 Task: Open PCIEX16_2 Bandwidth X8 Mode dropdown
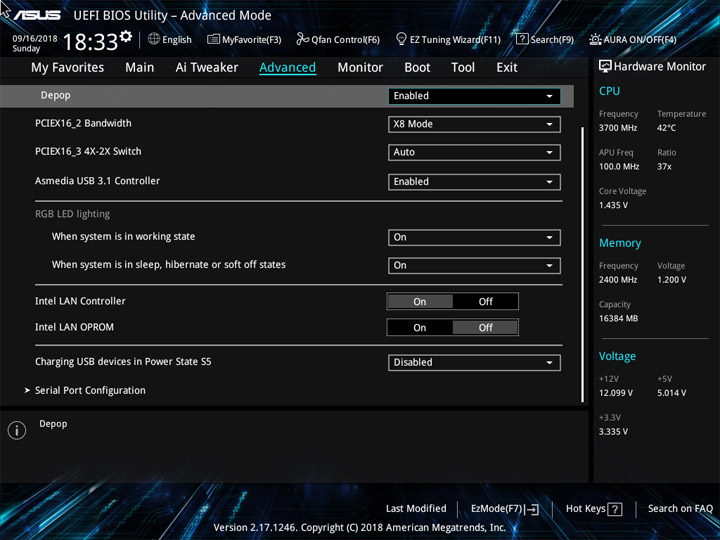pos(474,124)
